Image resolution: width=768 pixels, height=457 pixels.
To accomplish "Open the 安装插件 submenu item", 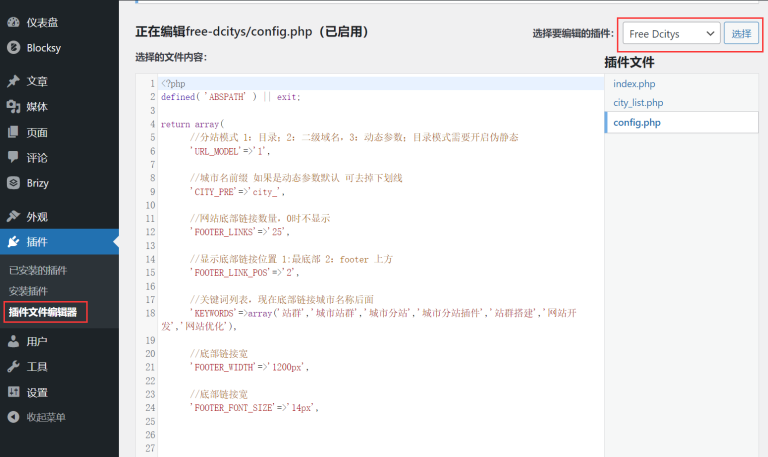I will pyautogui.click(x=29, y=291).
